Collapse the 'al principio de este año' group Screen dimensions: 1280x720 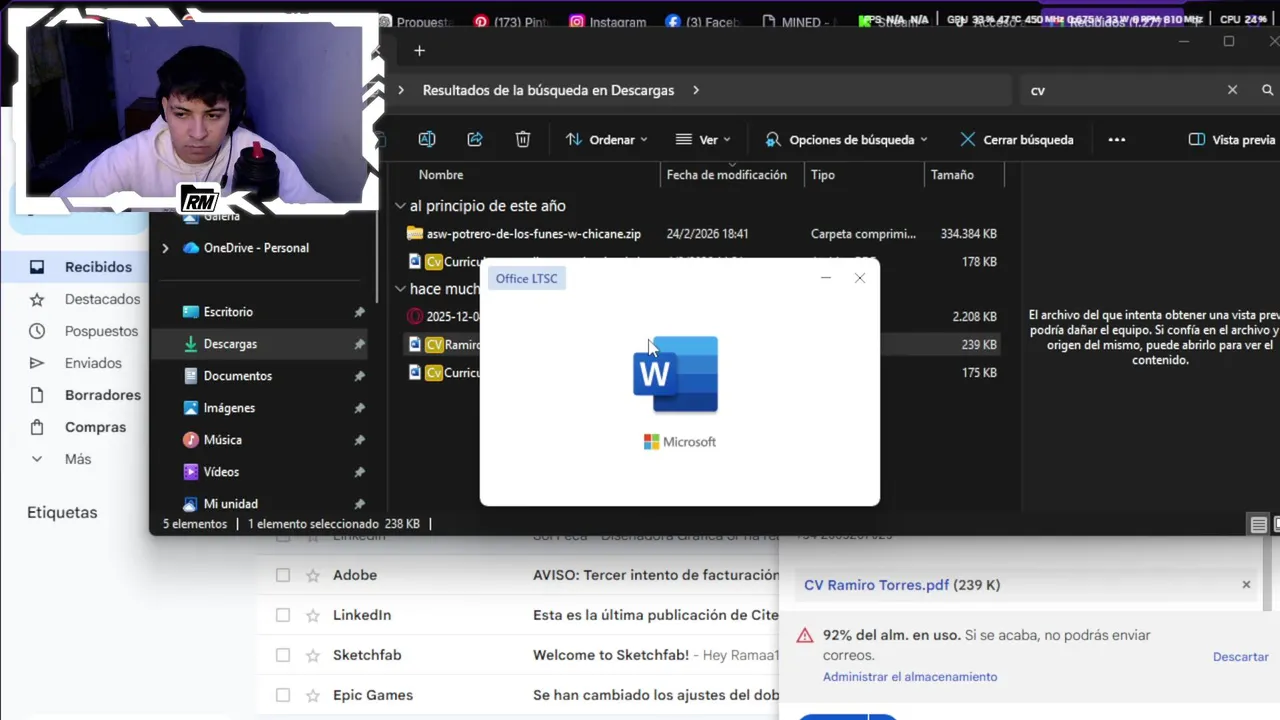click(x=400, y=206)
